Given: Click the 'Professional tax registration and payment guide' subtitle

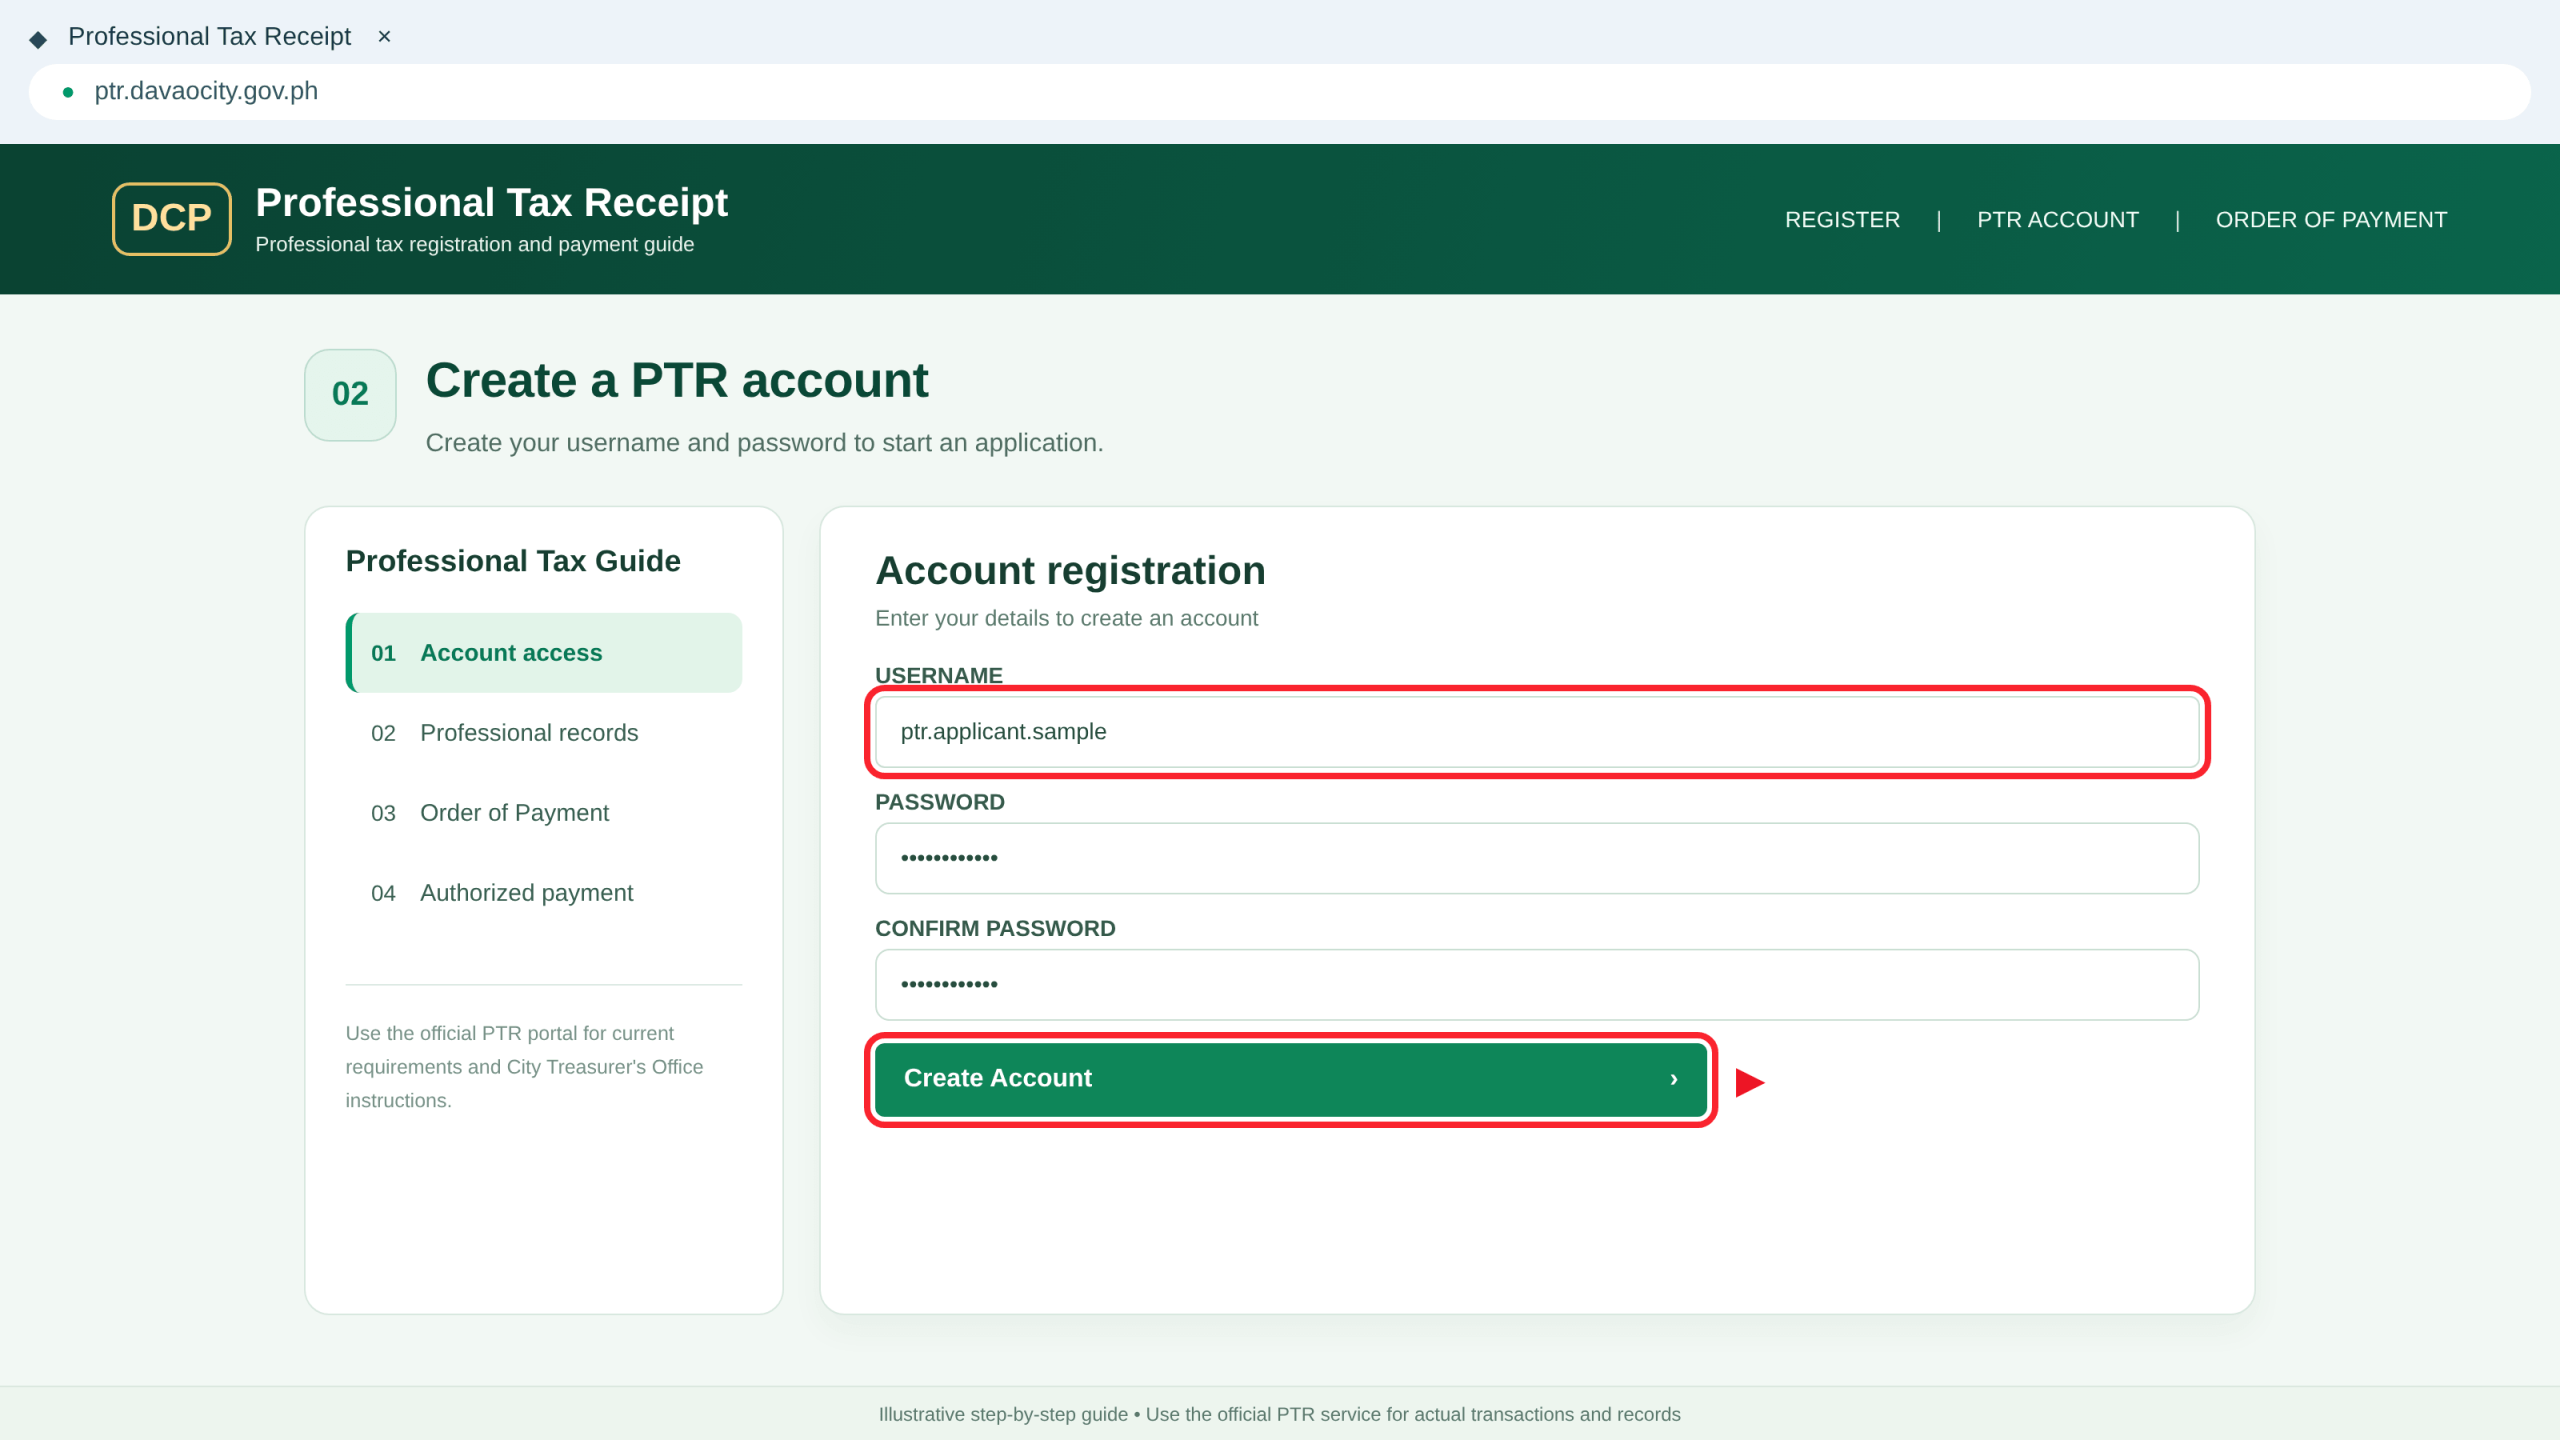Looking at the screenshot, I should point(475,245).
